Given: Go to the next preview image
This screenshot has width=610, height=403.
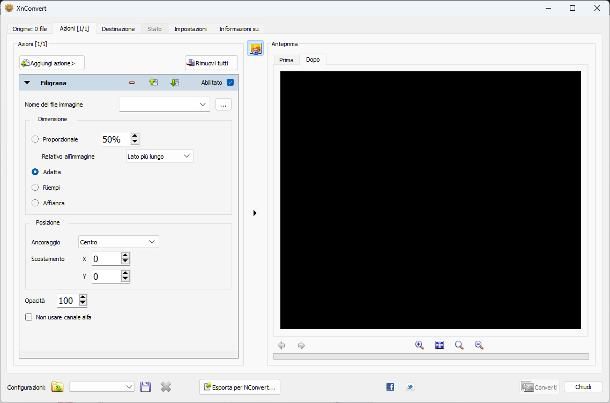Looking at the screenshot, I should pyautogui.click(x=301, y=345).
